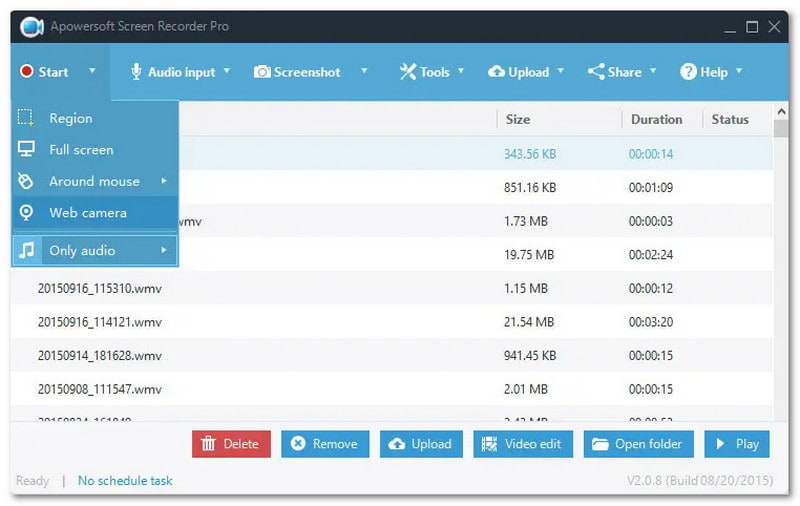
Task: Click the Full screen monitor icon
Action: point(26,149)
